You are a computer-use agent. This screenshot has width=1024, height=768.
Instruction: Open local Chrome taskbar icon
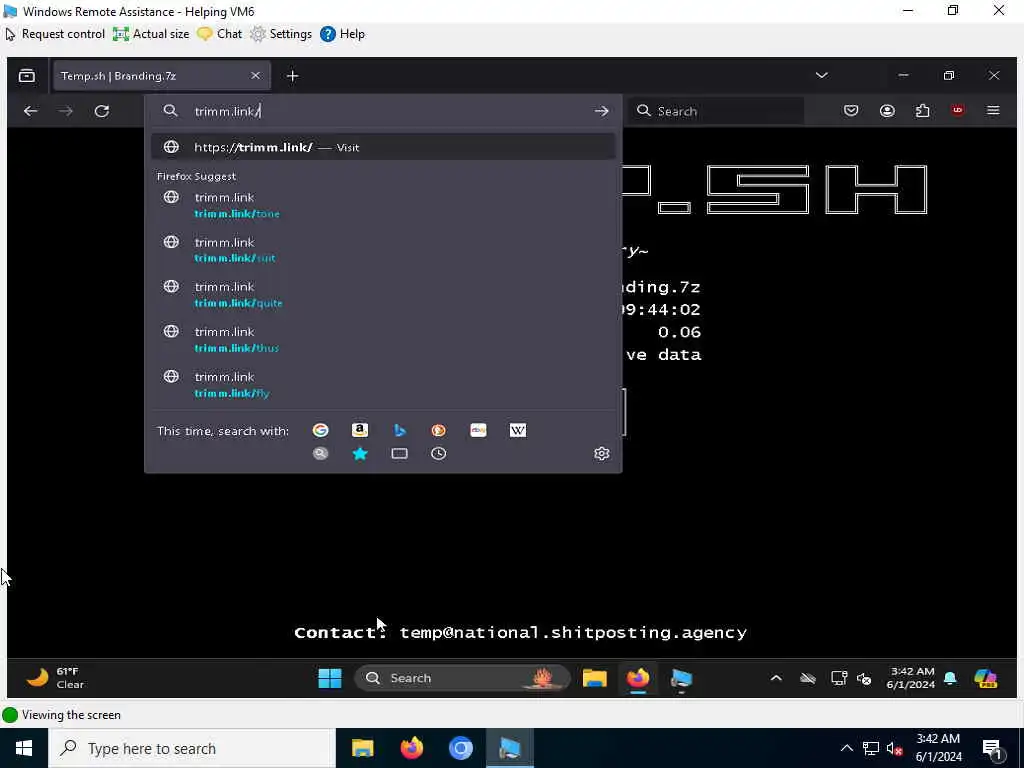pos(460,748)
